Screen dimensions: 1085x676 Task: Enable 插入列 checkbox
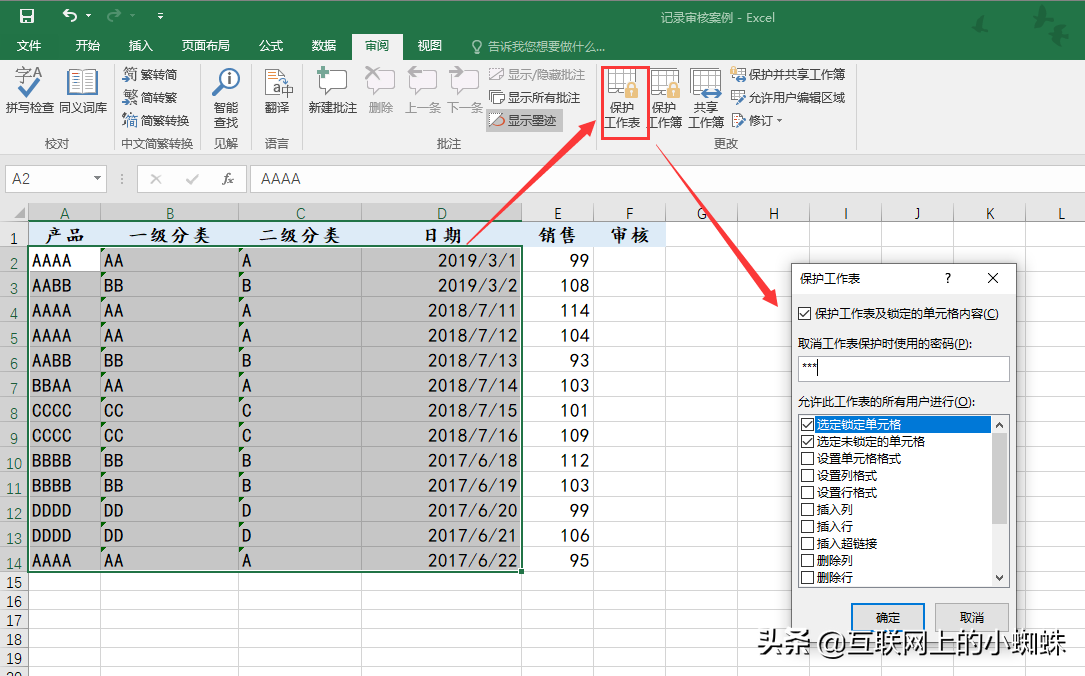[807, 509]
